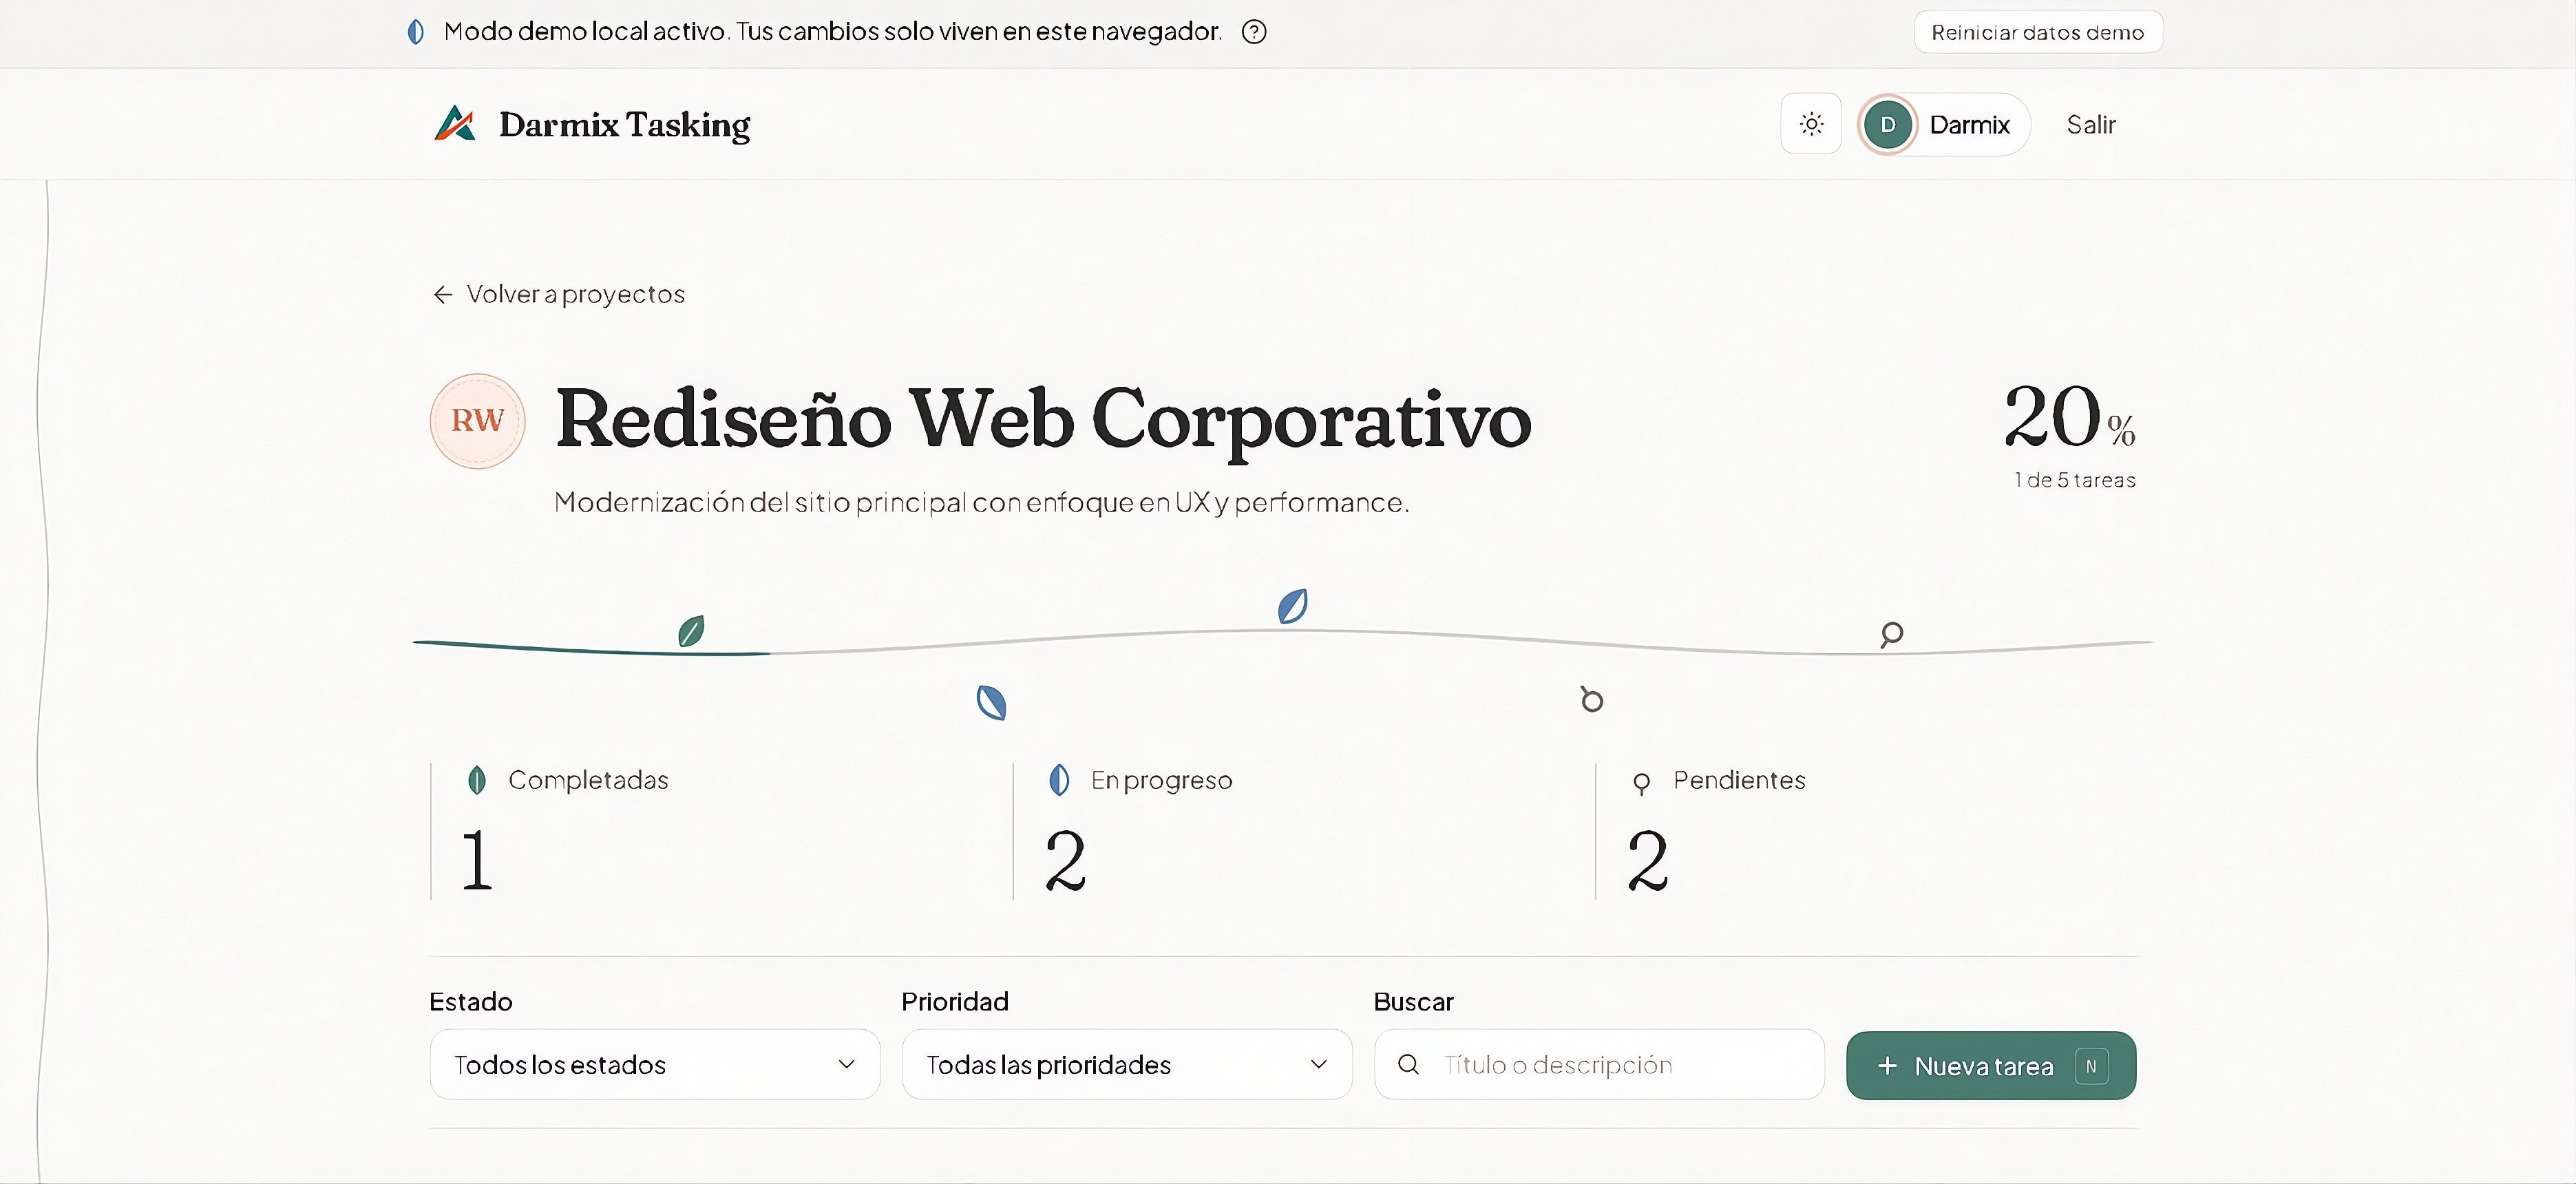Focus the Título o descripción search field

click(x=1599, y=1065)
